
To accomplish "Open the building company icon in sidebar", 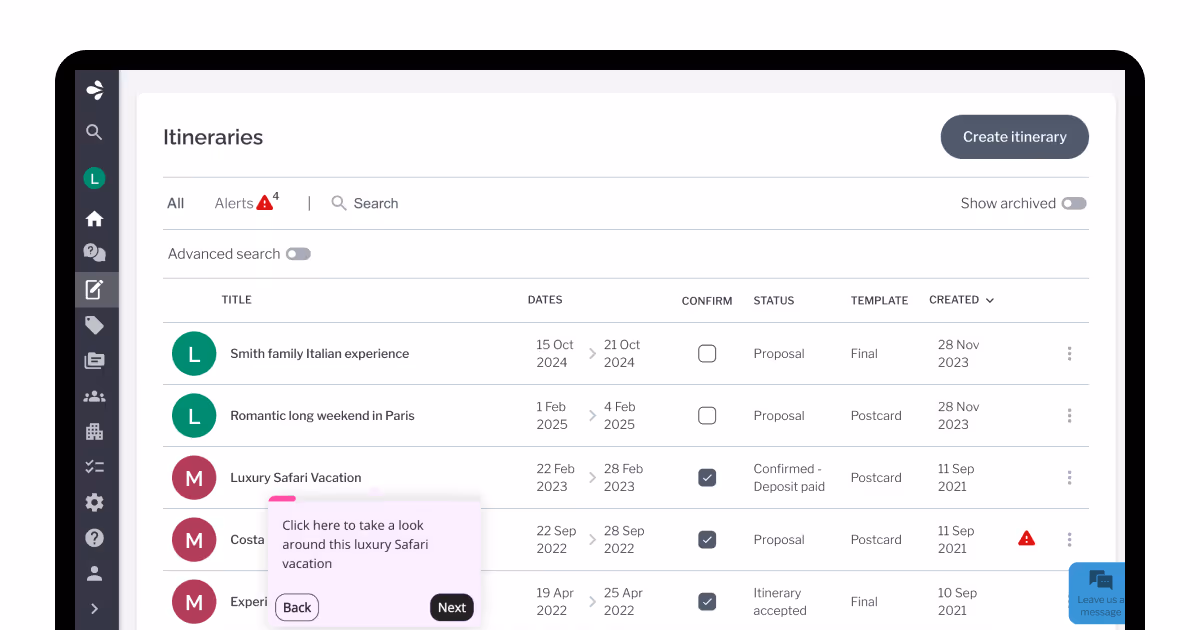I will [94, 432].
